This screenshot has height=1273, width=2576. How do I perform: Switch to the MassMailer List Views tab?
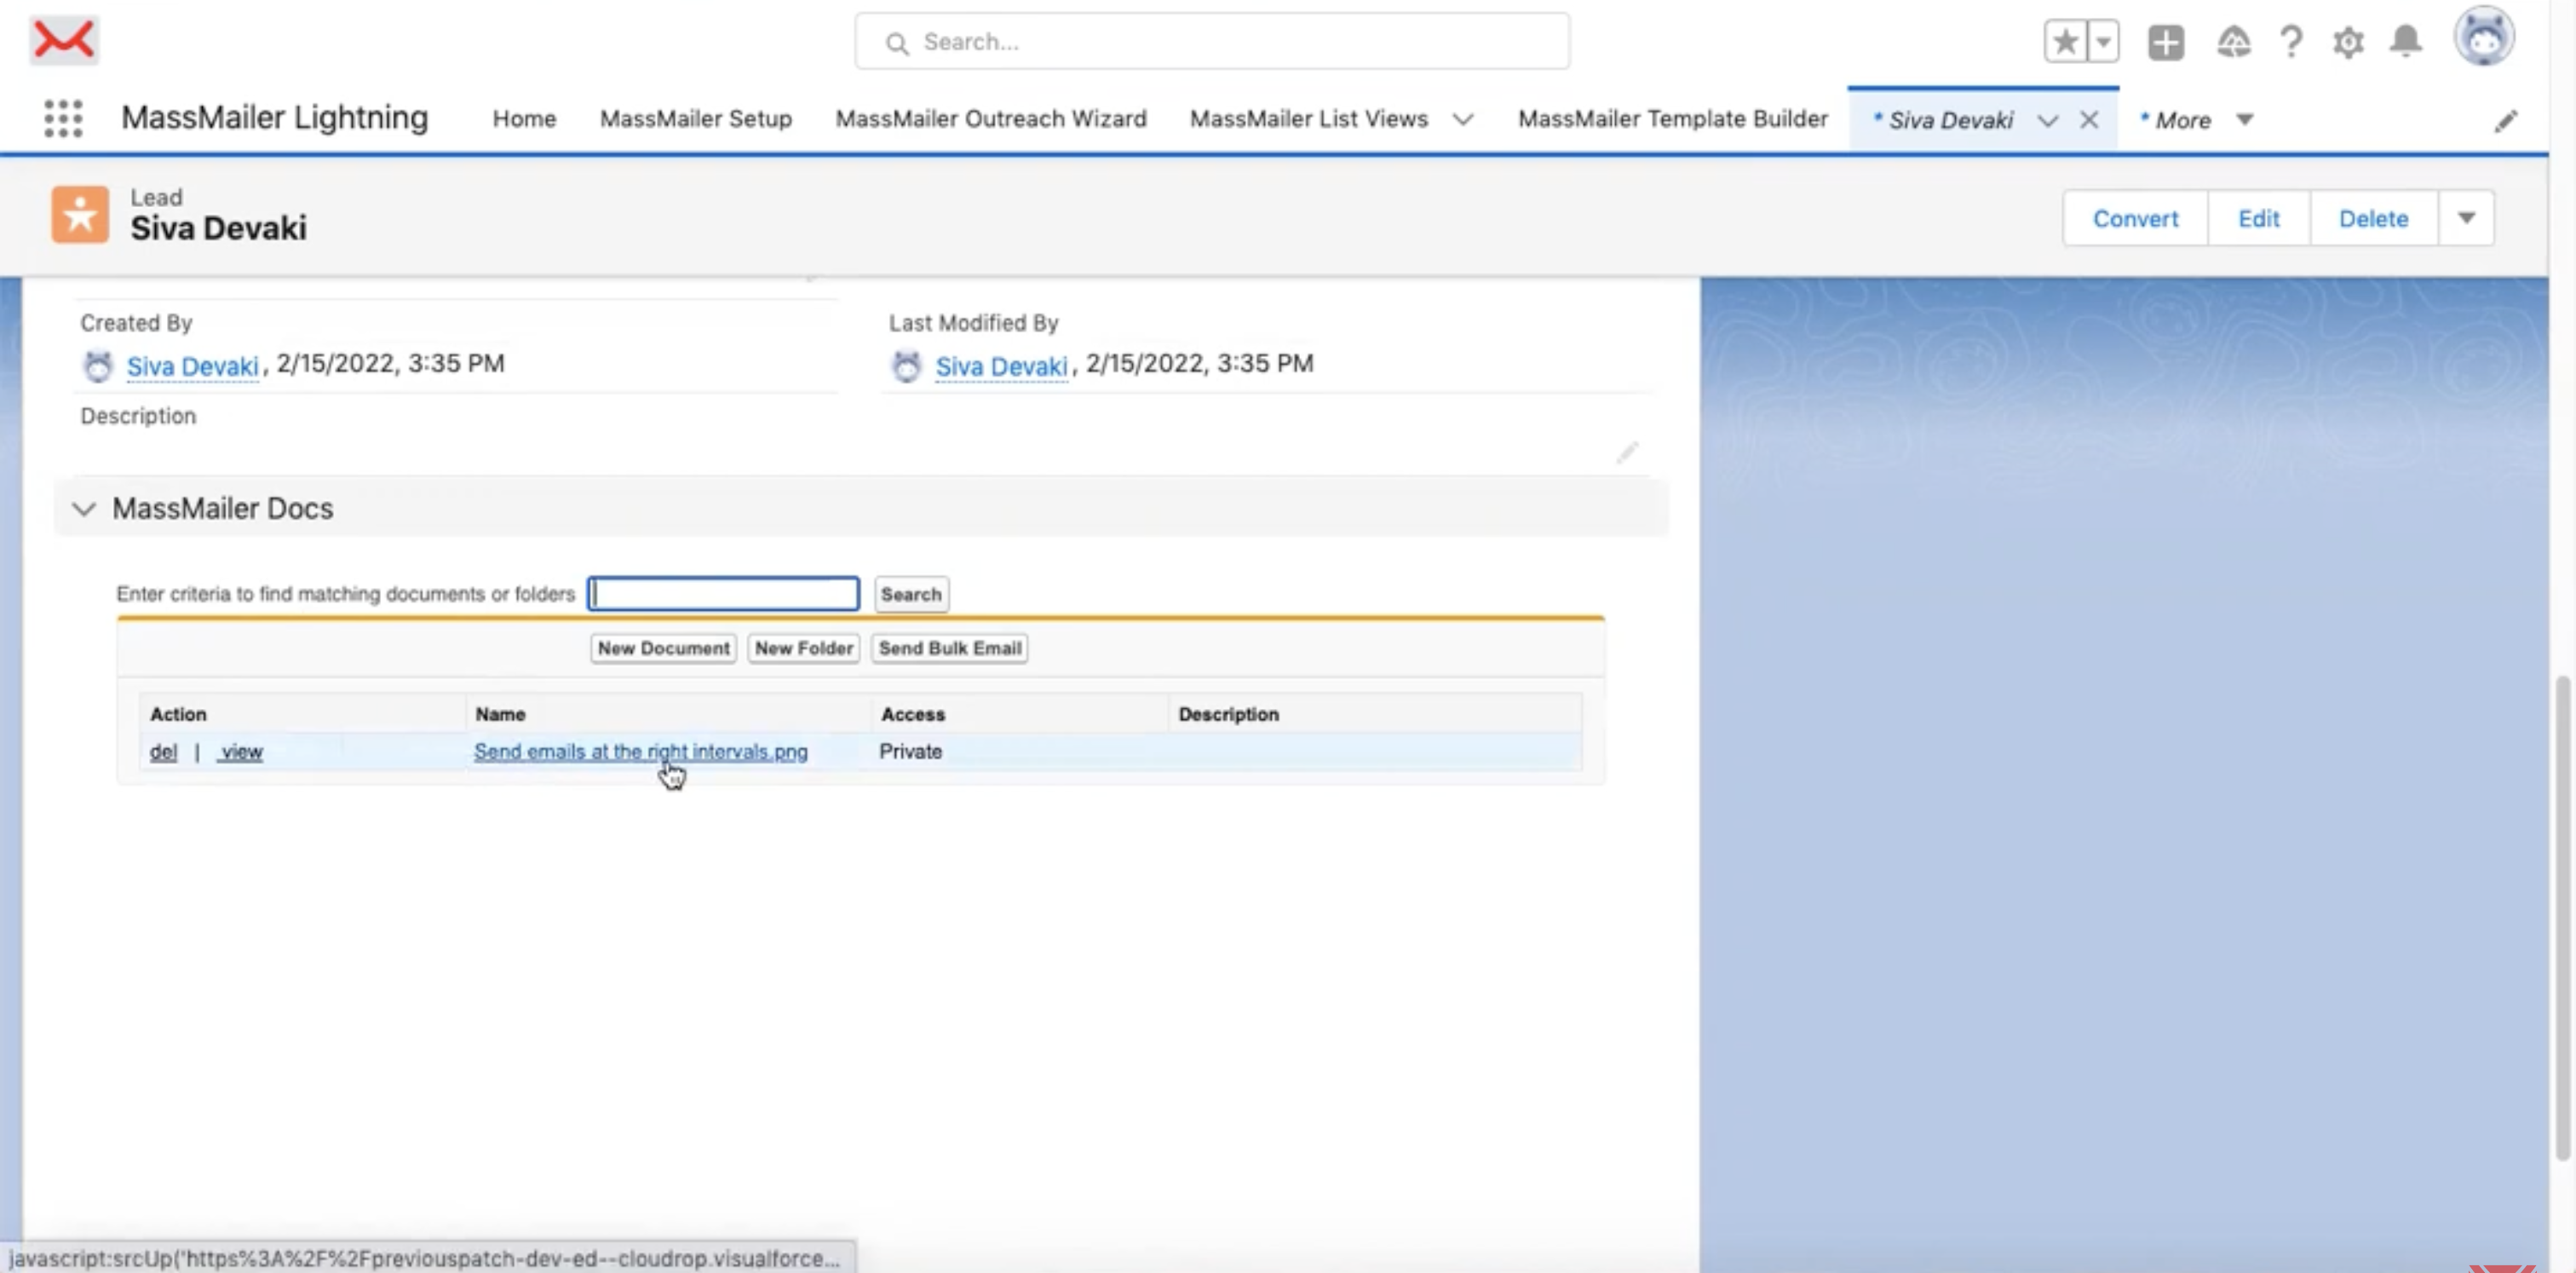pyautogui.click(x=1308, y=119)
